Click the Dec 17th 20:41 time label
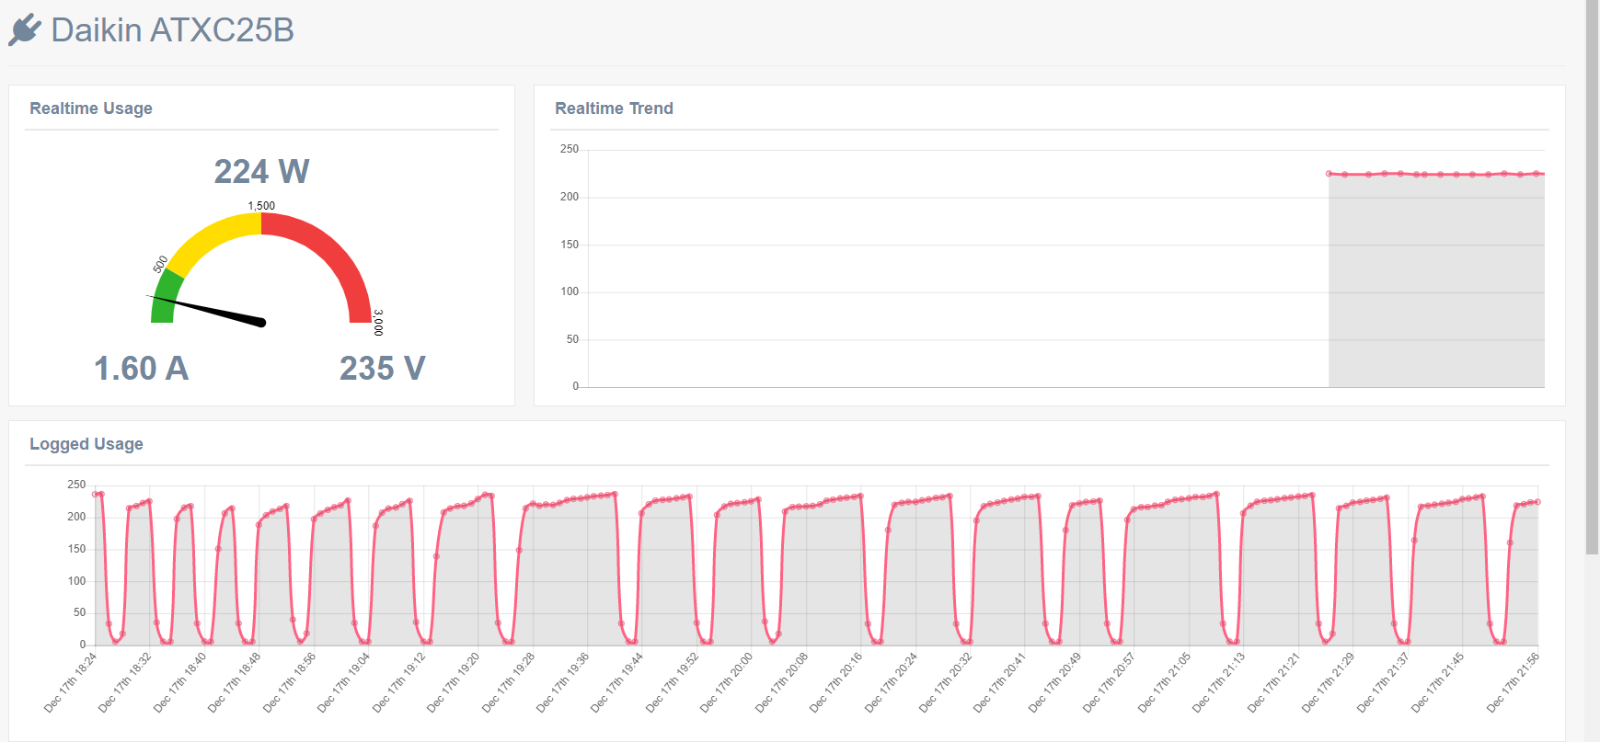 coord(1000,683)
